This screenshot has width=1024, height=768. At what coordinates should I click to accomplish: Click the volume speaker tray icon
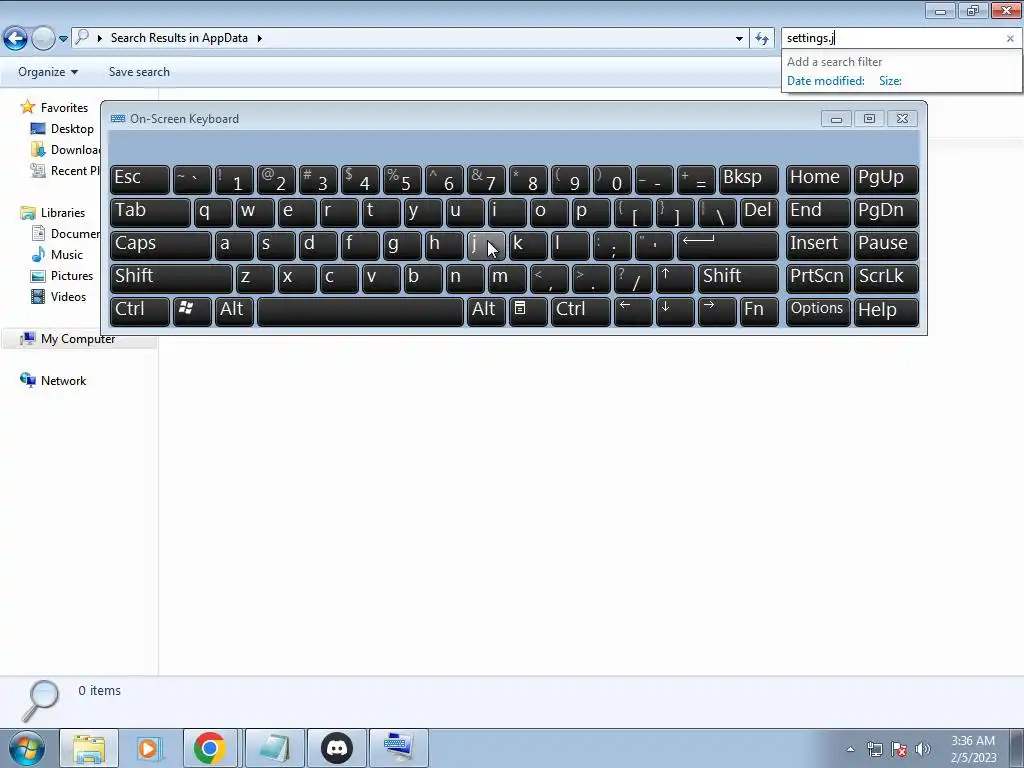coord(923,749)
